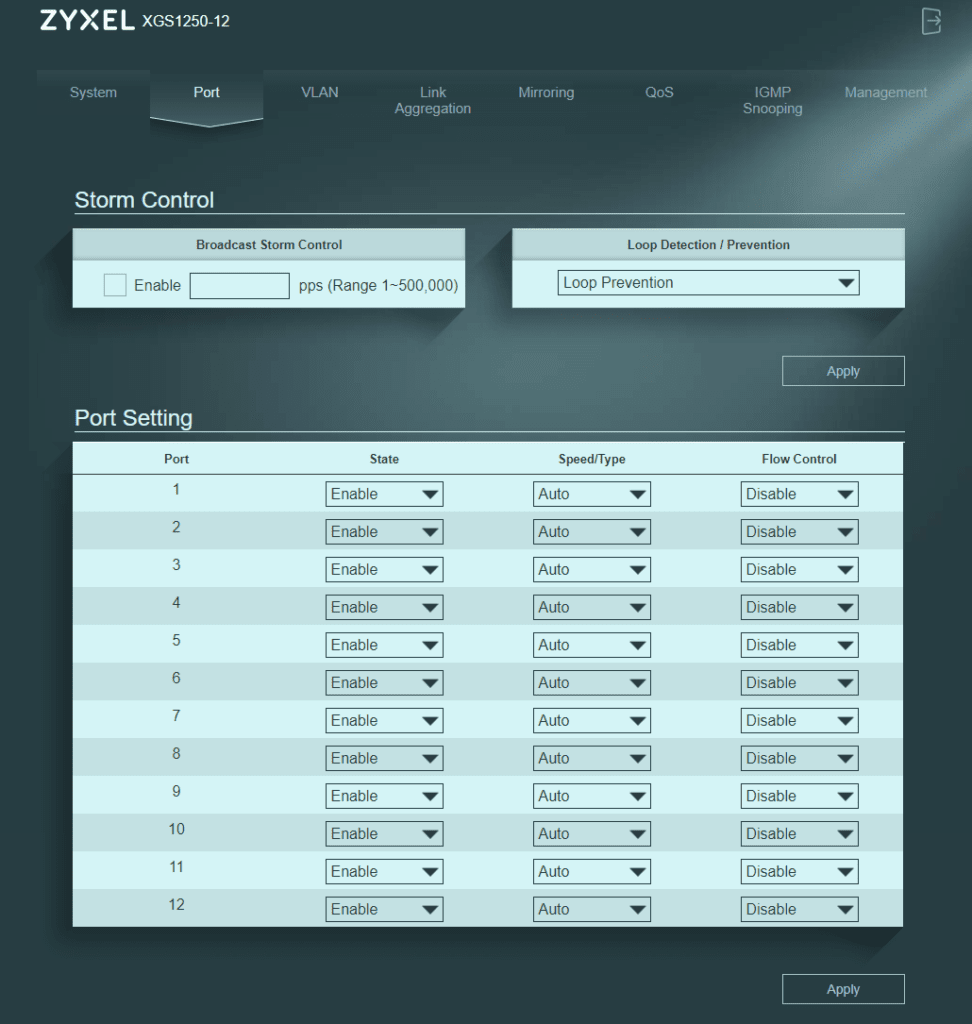972x1024 pixels.
Task: Go to the Link Aggregation tab
Action: (x=432, y=100)
